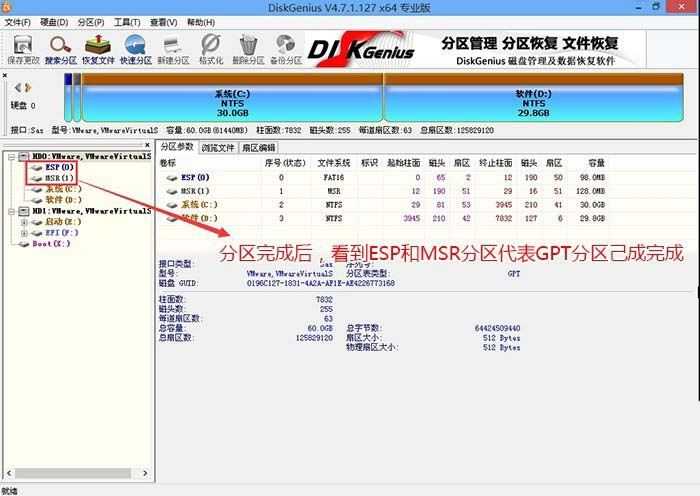The image size is (700, 496).
Task: Click the 删除分区 (Delete Partition) trash icon
Action: click(x=248, y=45)
